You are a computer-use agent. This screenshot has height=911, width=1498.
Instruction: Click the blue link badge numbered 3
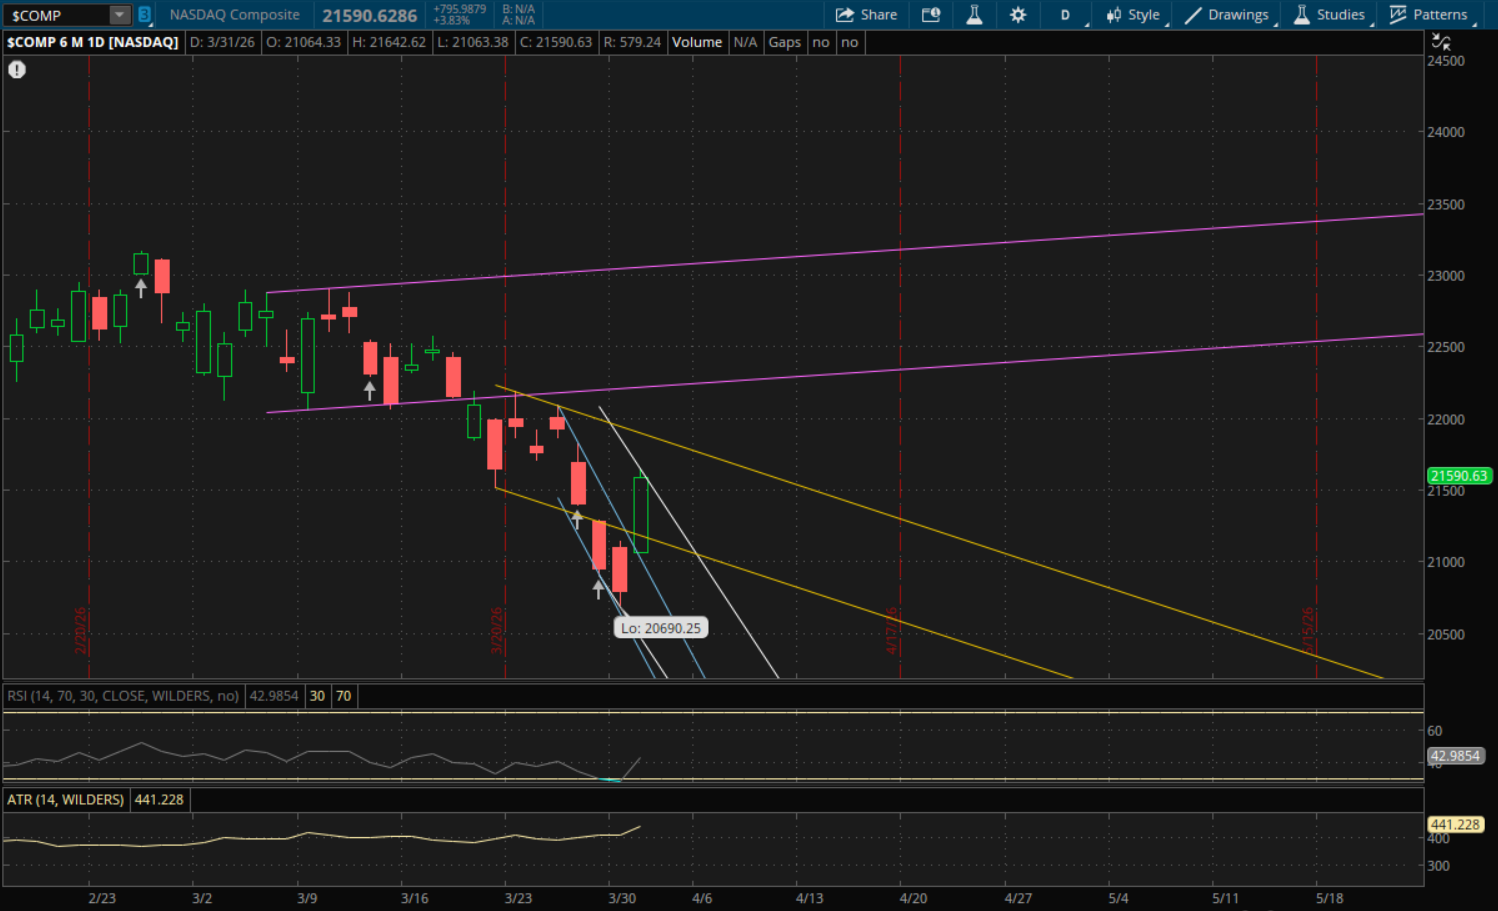tap(144, 15)
